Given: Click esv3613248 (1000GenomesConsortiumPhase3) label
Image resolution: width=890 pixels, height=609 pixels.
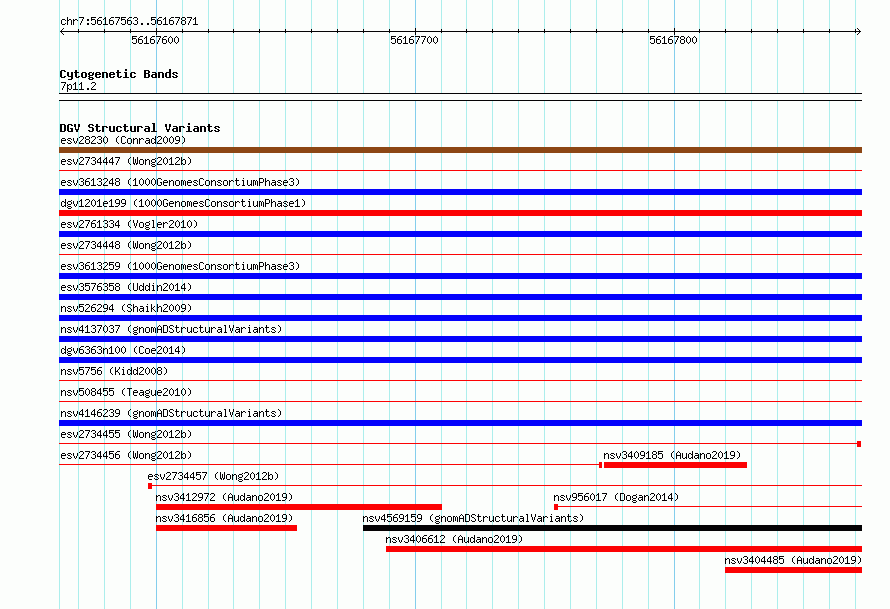Looking at the screenshot, I should [180, 182].
